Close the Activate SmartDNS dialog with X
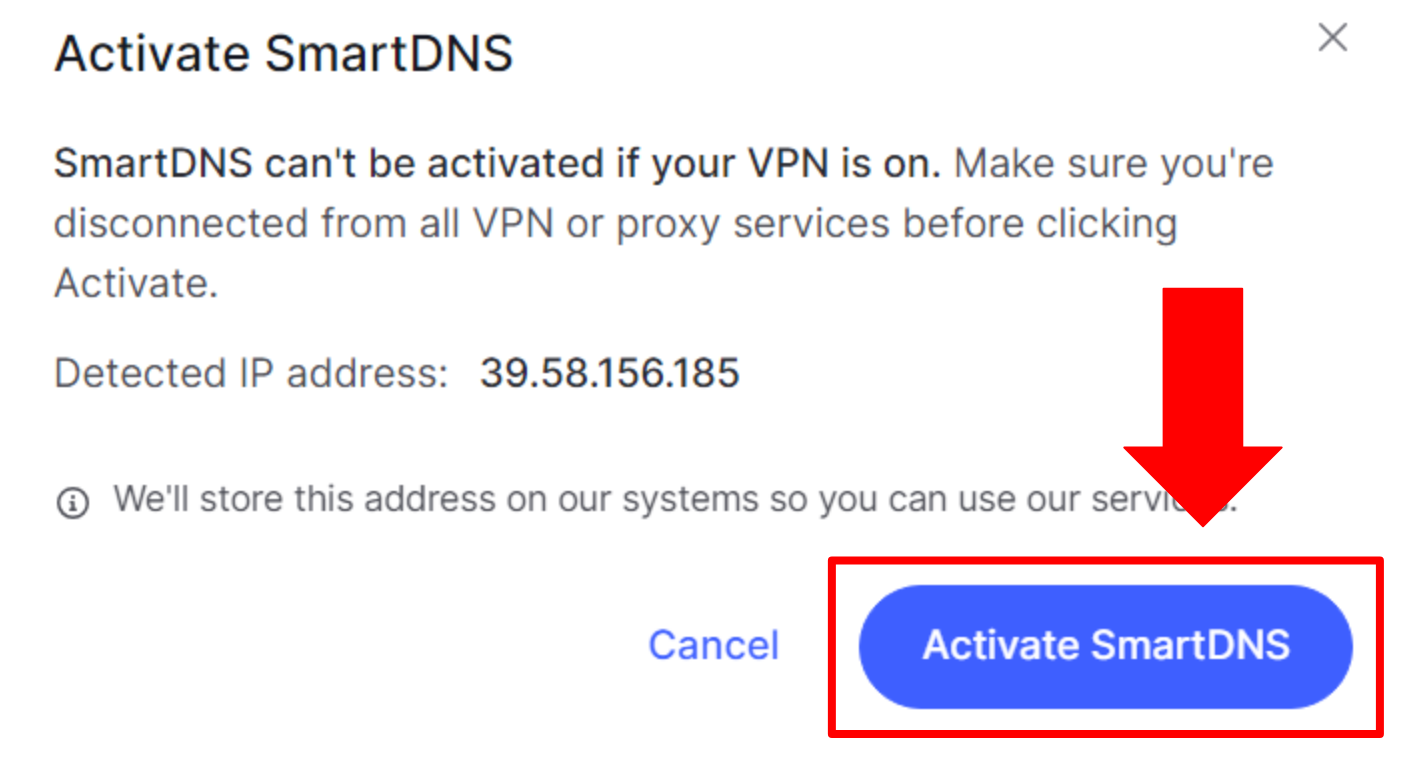 pos(1332,38)
